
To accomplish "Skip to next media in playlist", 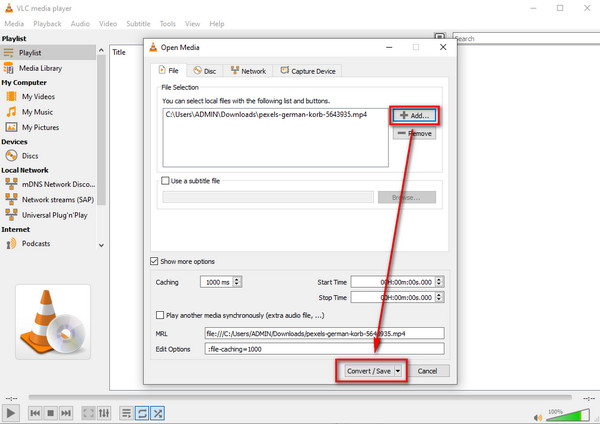I will tap(66, 413).
